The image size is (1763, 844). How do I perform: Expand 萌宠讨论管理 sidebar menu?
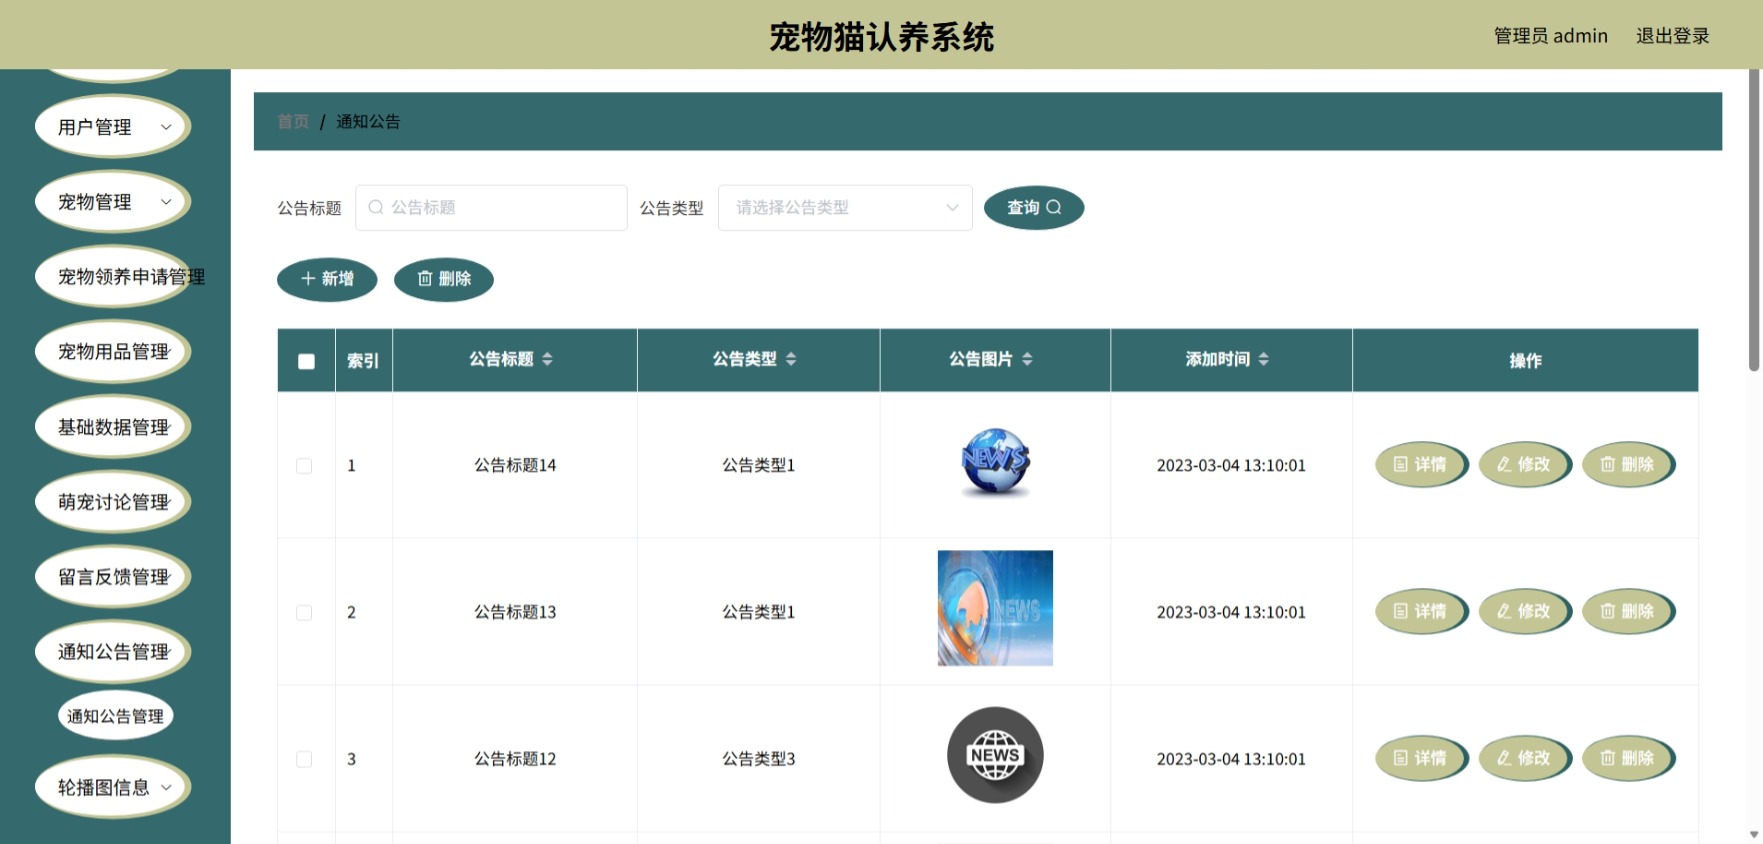click(x=113, y=502)
